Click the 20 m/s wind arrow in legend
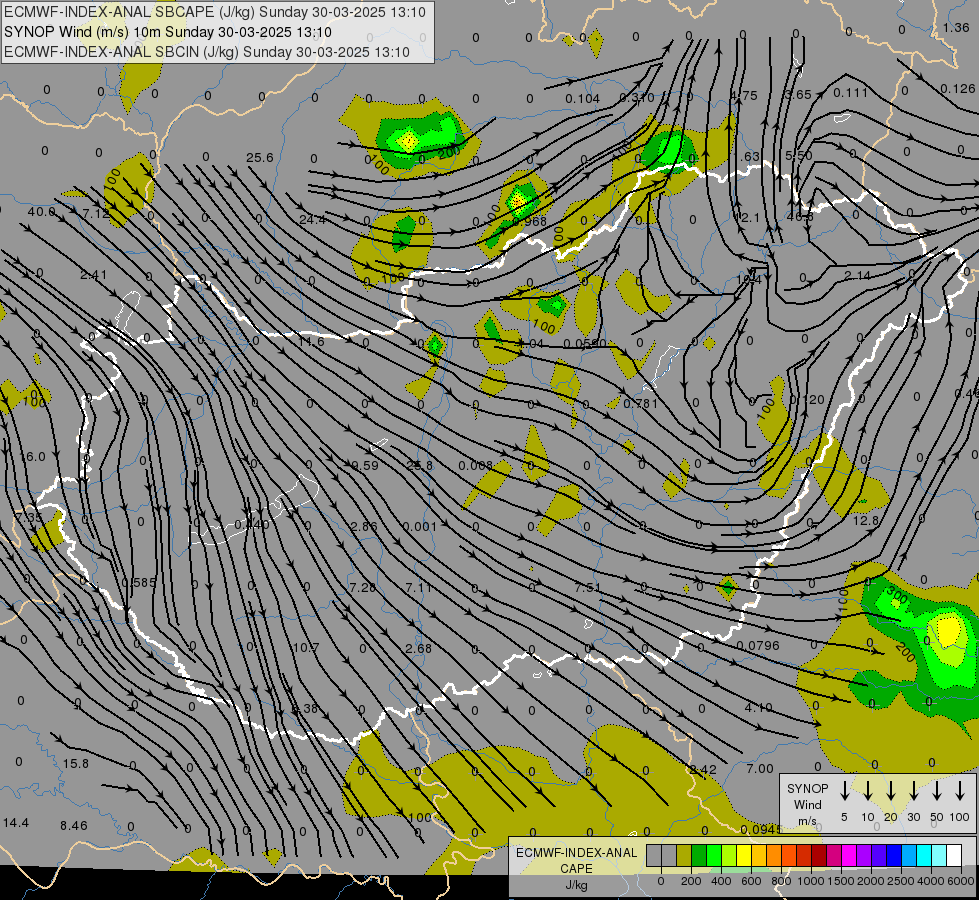The height and width of the screenshot is (900, 979). [x=891, y=791]
